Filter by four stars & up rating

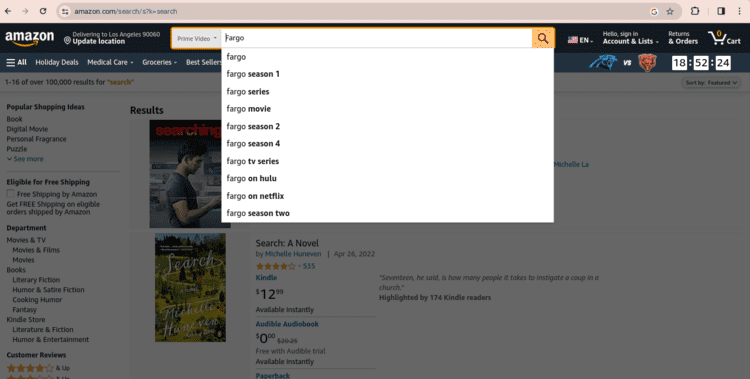point(38,368)
